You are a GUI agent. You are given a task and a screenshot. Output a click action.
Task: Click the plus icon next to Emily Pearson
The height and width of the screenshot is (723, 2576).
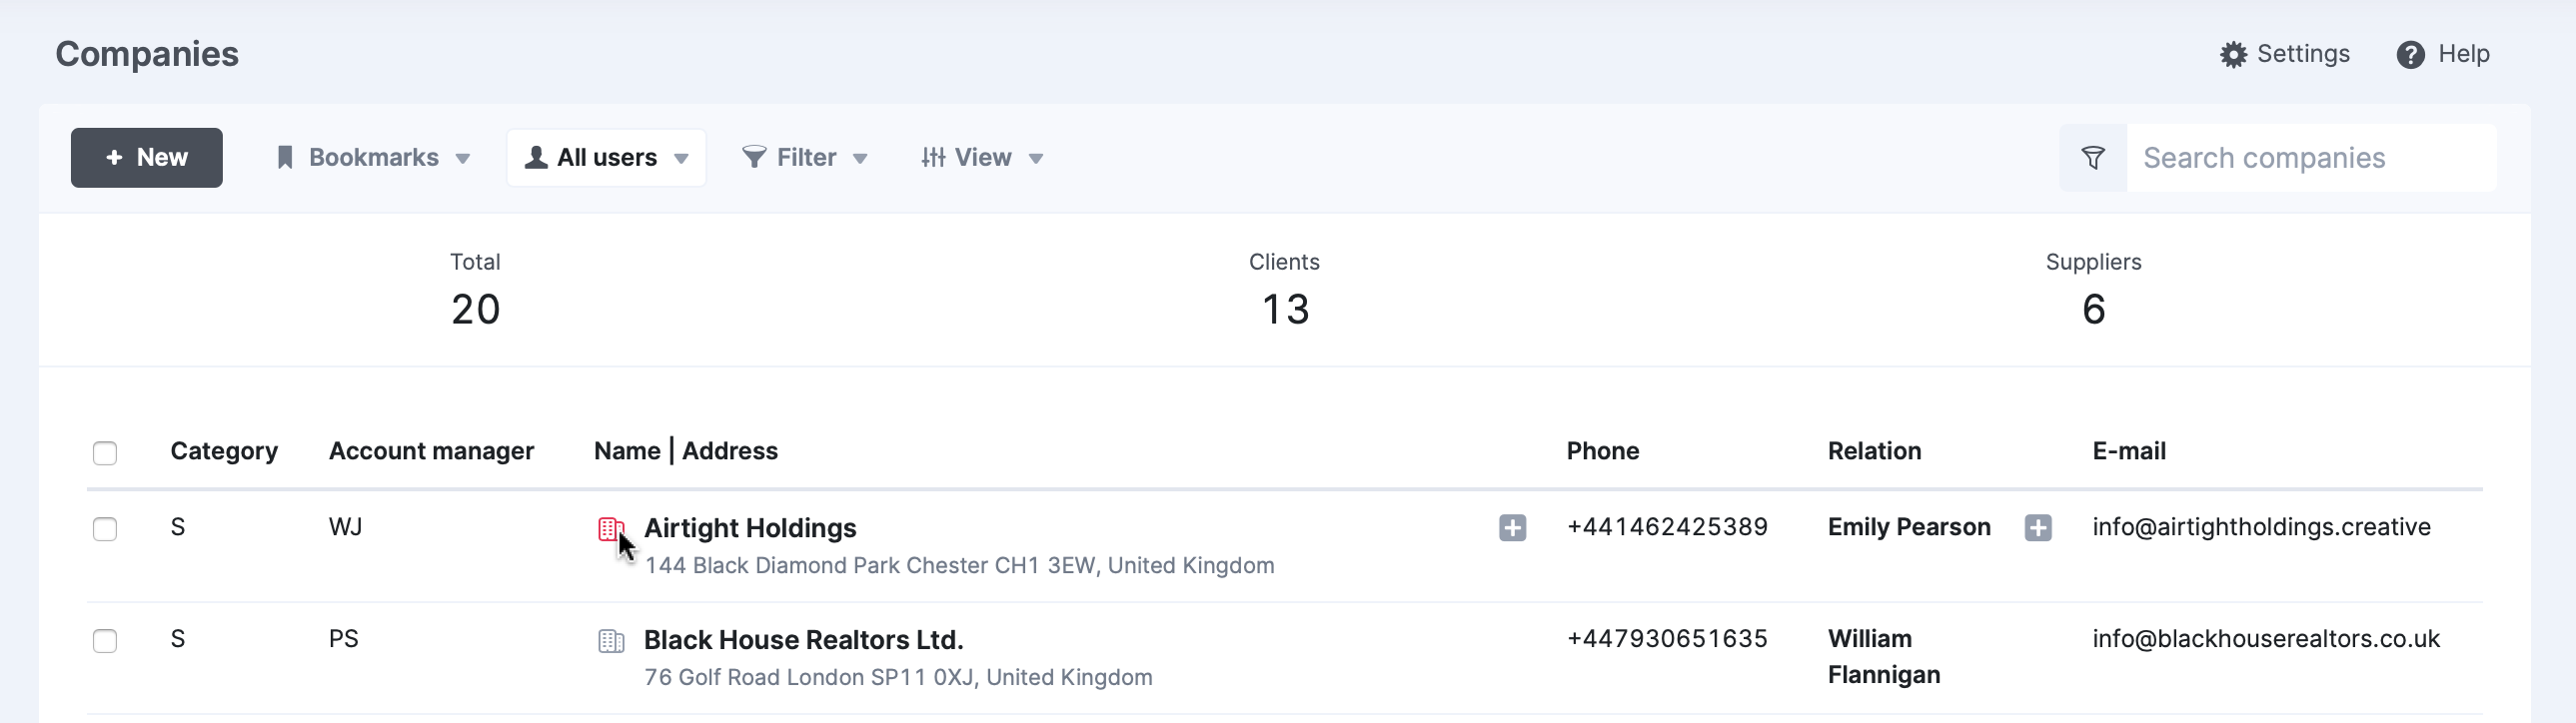pos(2037,527)
